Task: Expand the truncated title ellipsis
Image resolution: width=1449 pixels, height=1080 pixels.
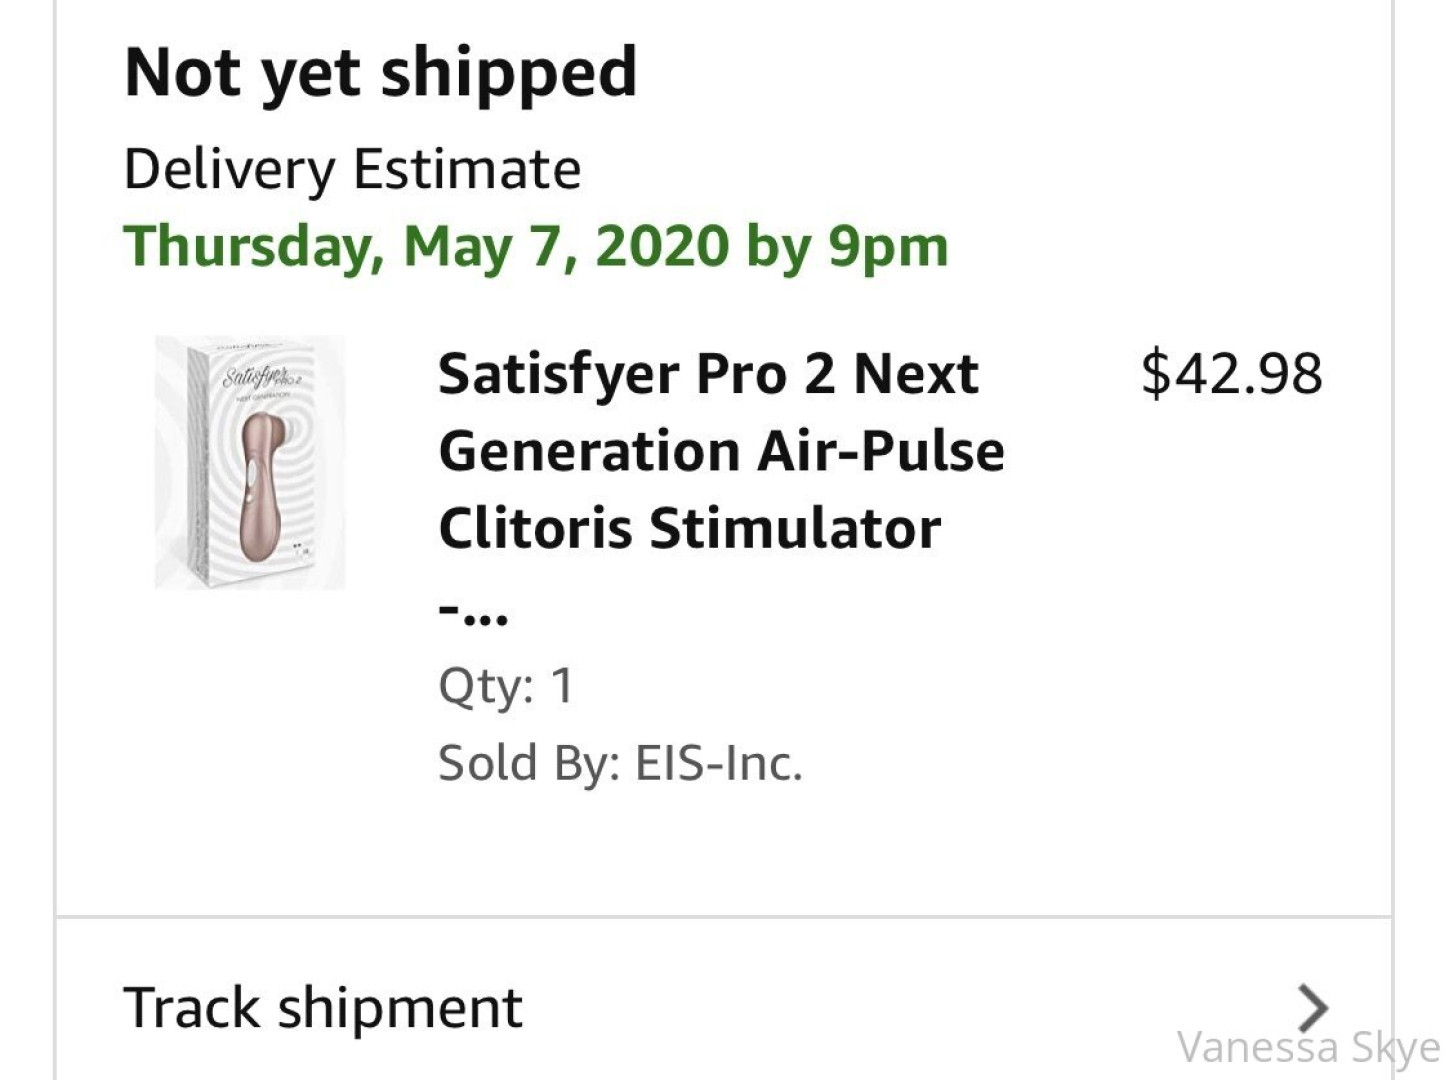Action: point(474,613)
